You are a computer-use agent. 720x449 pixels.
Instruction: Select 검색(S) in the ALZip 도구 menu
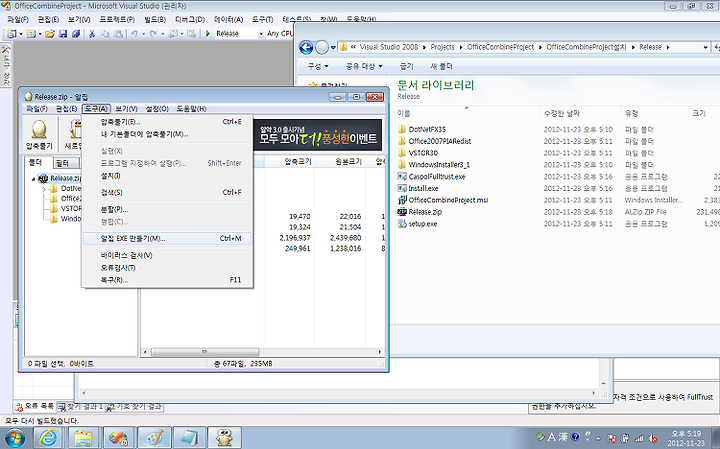click(x=168, y=192)
